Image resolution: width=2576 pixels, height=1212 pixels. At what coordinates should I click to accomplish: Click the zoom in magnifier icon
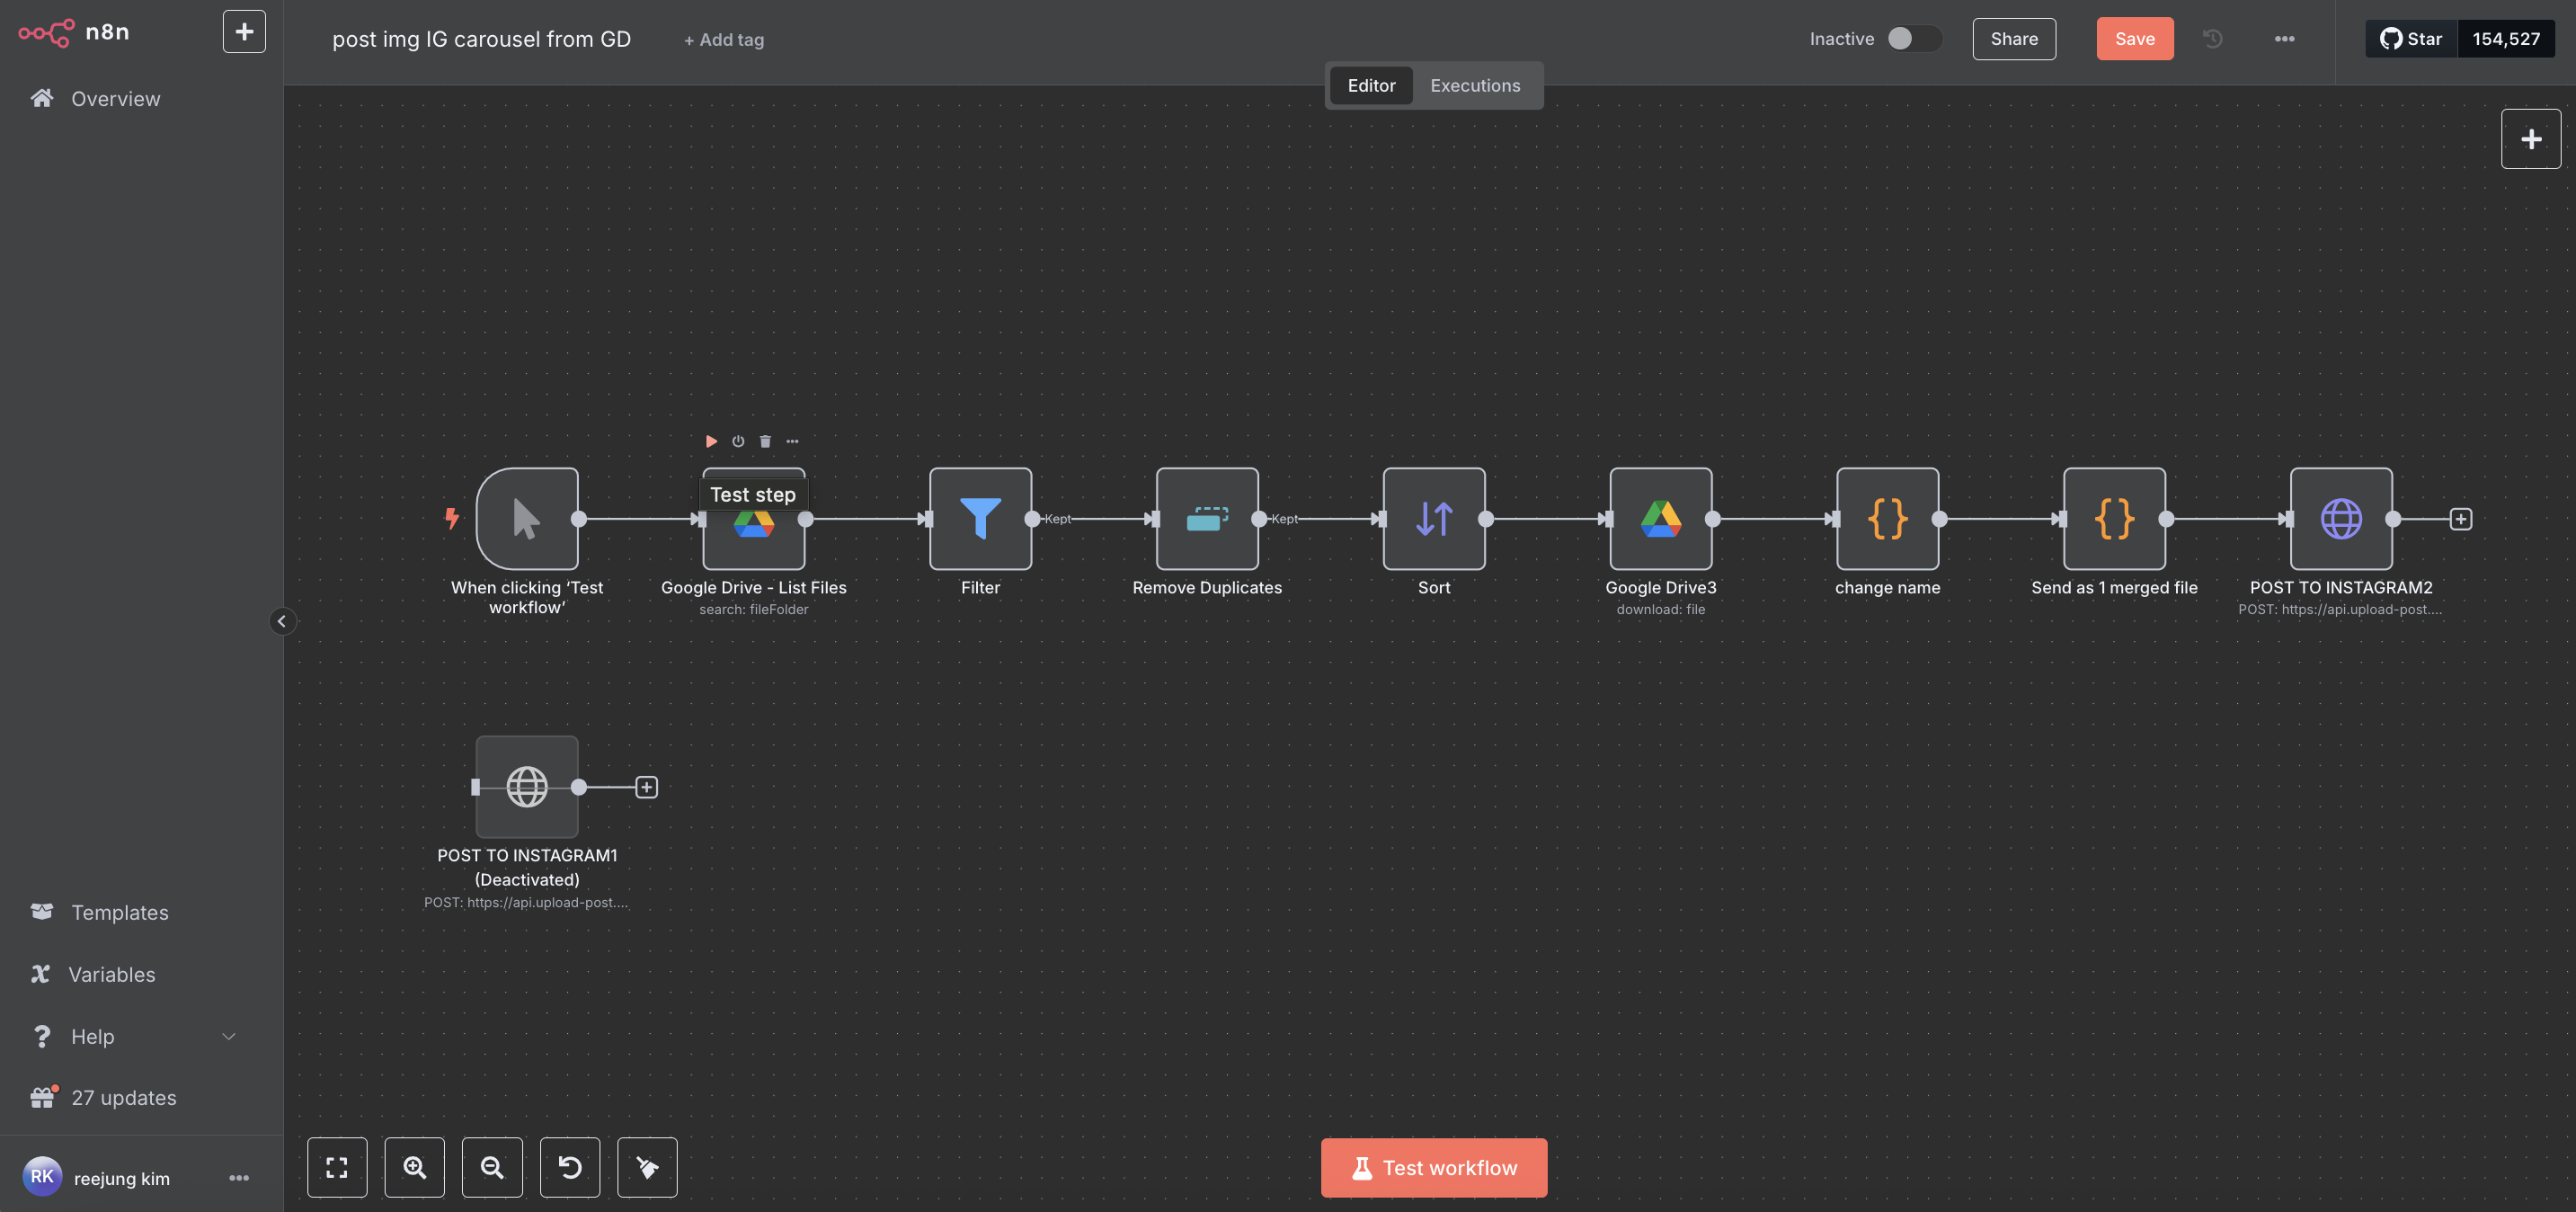pyautogui.click(x=414, y=1167)
